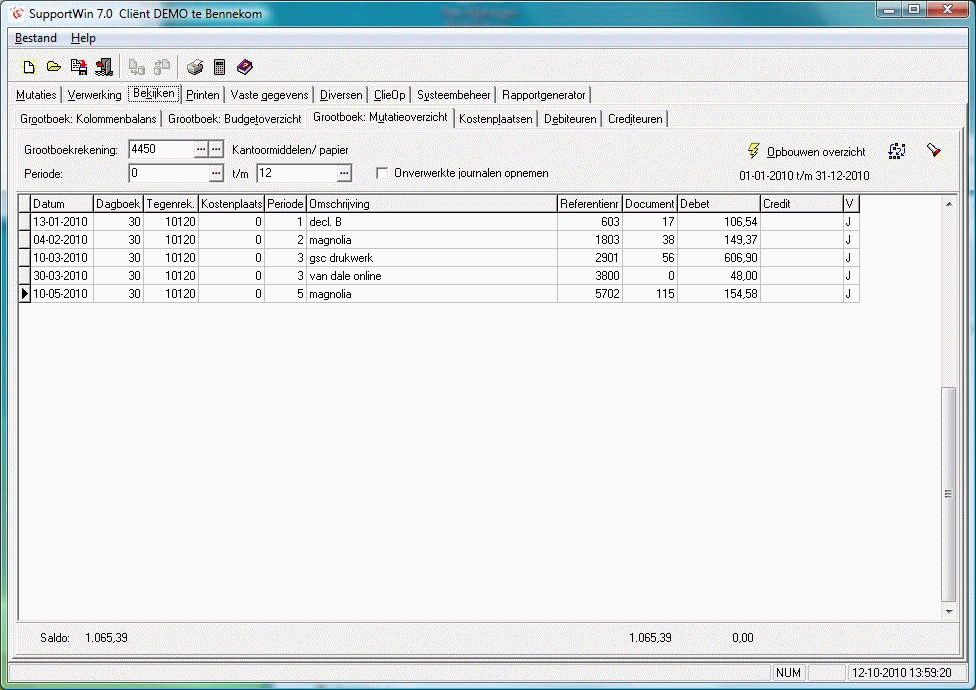Click the exit door toolbar icon

(x=104, y=68)
